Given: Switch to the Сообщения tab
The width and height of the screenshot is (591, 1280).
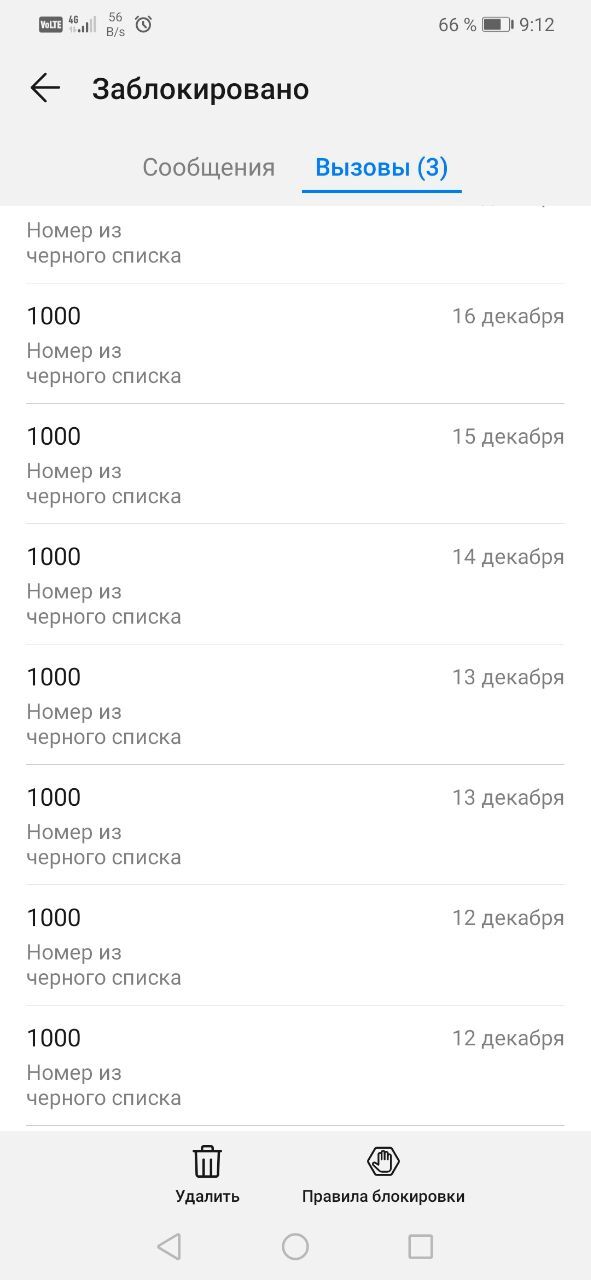Looking at the screenshot, I should [208, 167].
